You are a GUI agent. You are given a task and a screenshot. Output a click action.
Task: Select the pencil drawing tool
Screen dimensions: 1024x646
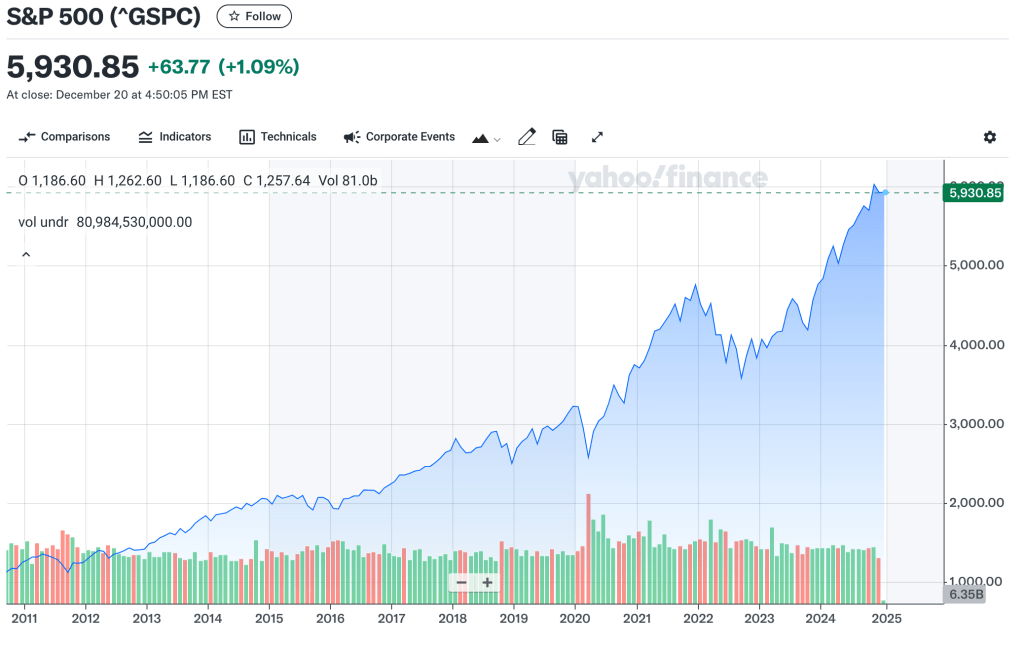(527, 137)
